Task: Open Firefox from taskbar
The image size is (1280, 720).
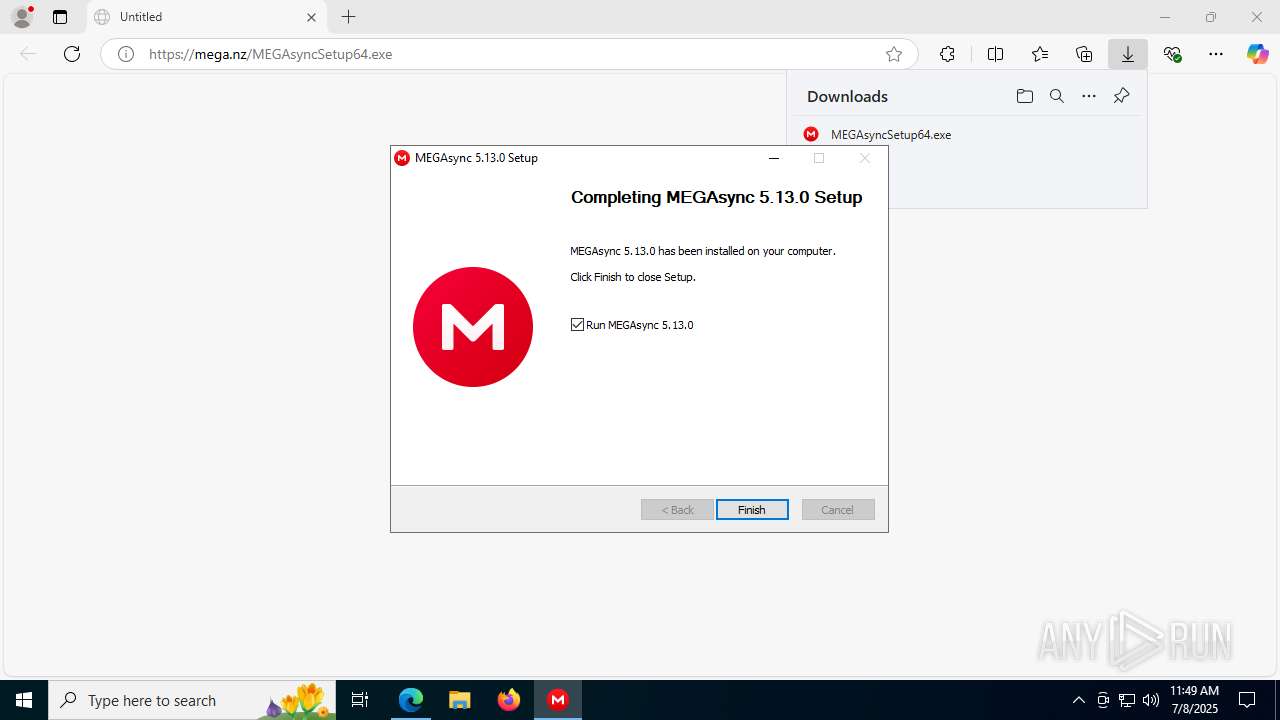Action: [509, 700]
